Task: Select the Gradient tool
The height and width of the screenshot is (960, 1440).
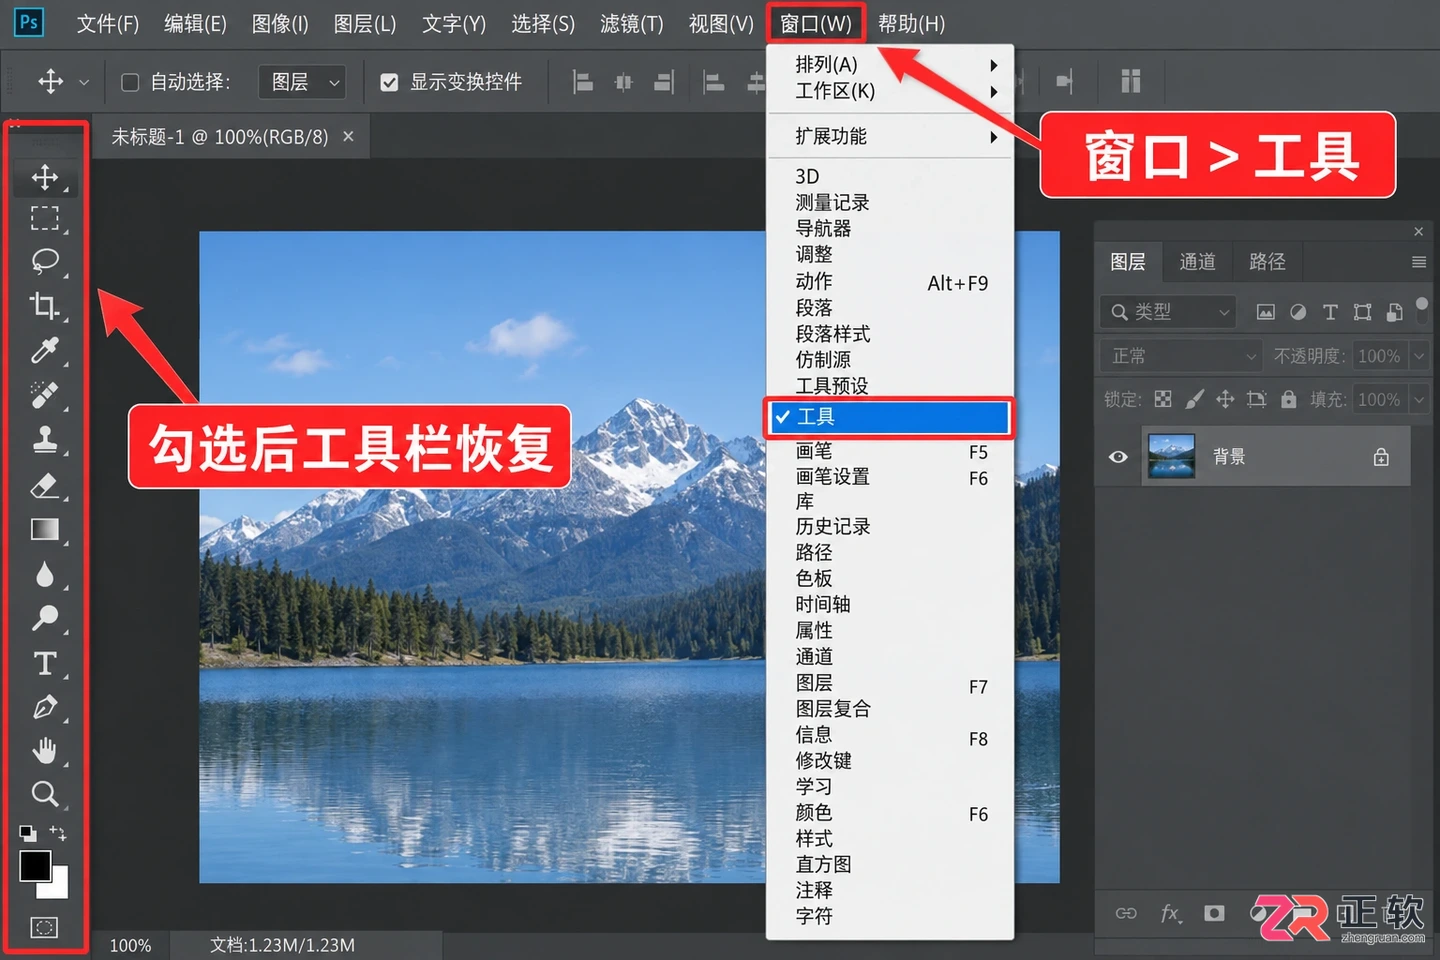Action: click(44, 529)
